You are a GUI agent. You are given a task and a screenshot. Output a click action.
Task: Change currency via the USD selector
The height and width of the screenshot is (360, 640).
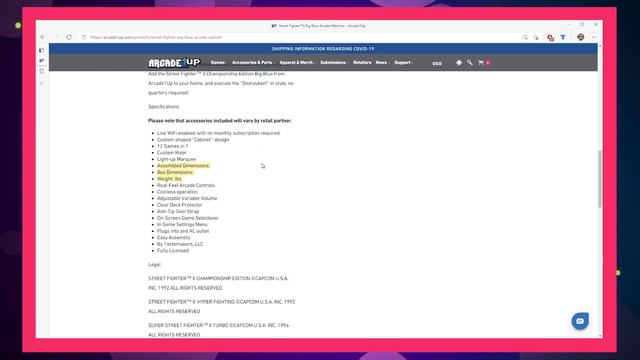pyautogui.click(x=437, y=63)
